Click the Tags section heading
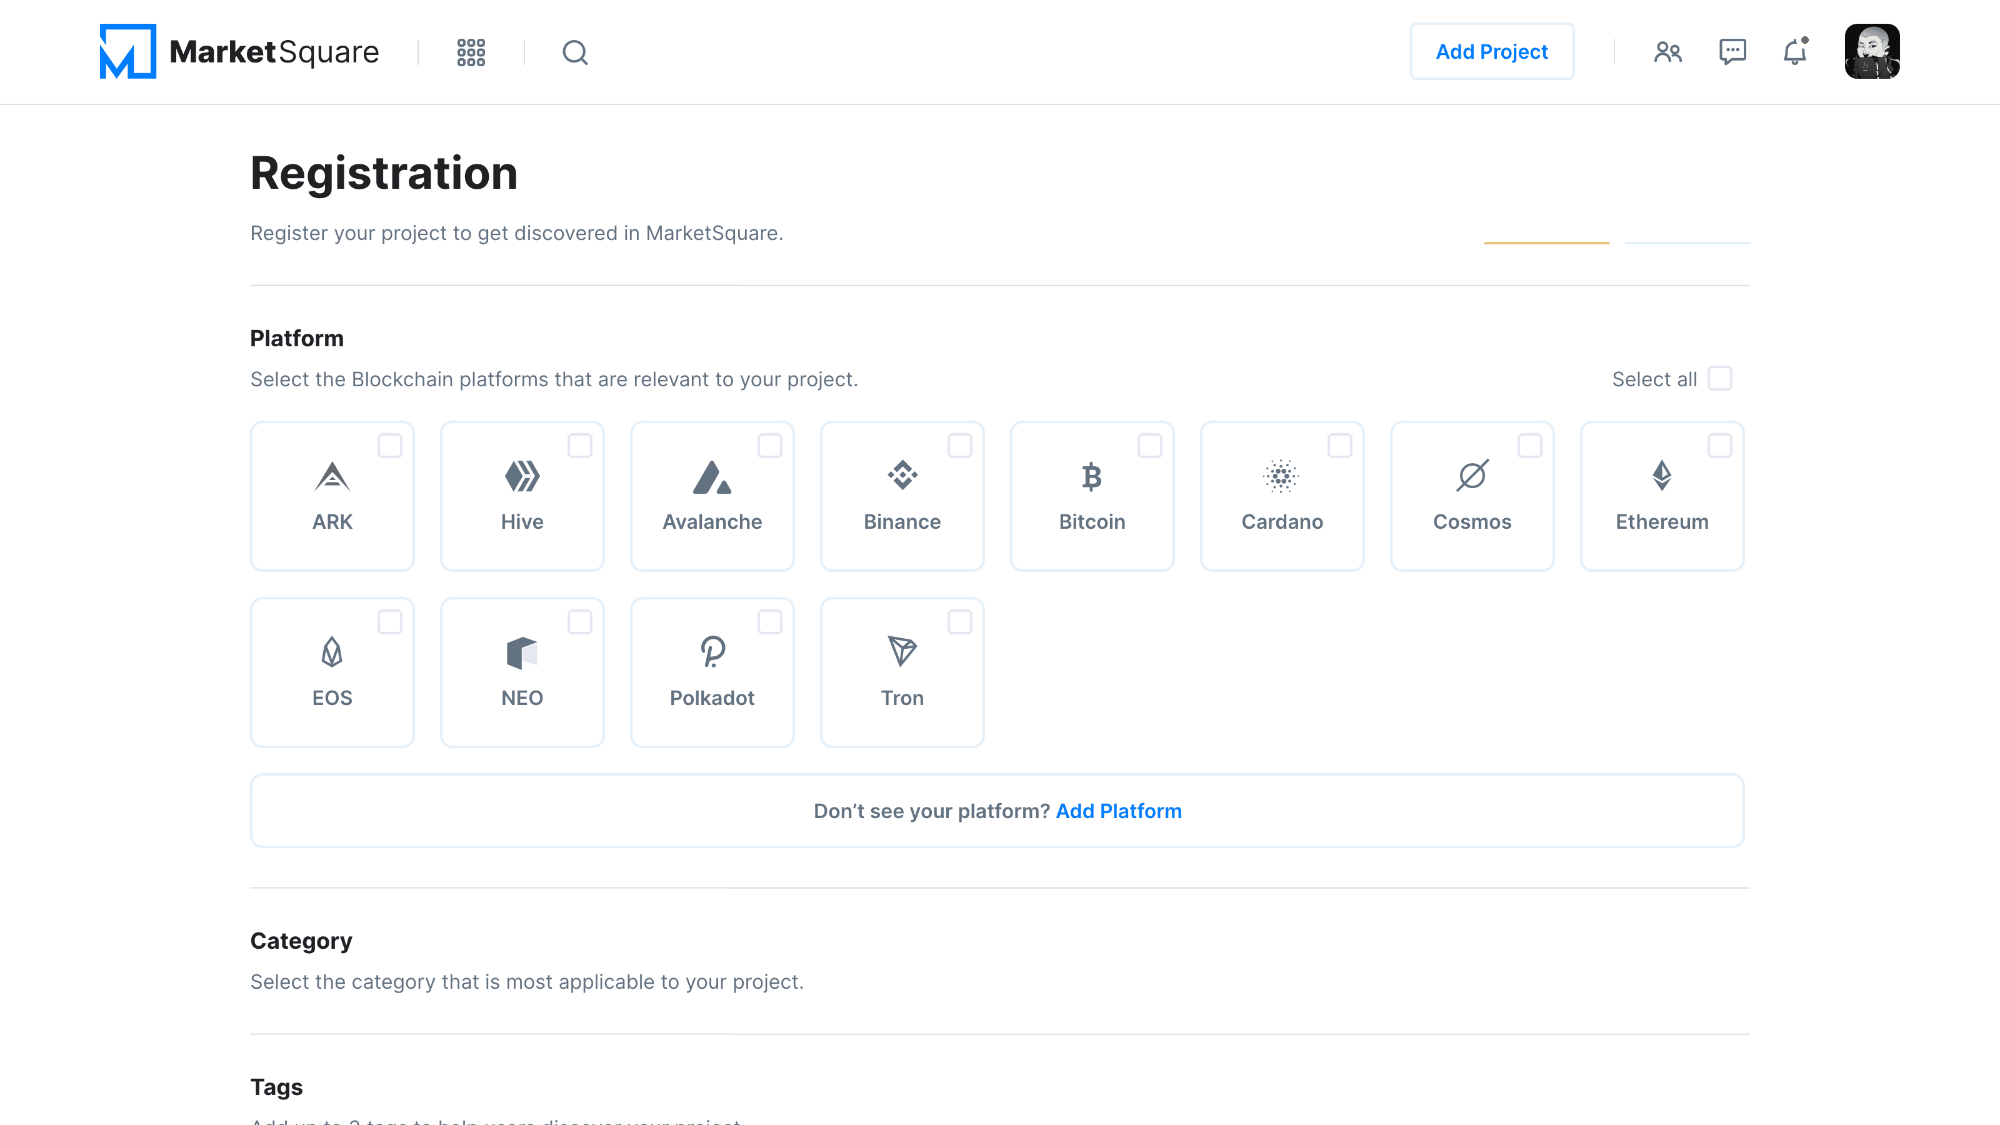This screenshot has width=2000, height=1125. [x=276, y=1087]
